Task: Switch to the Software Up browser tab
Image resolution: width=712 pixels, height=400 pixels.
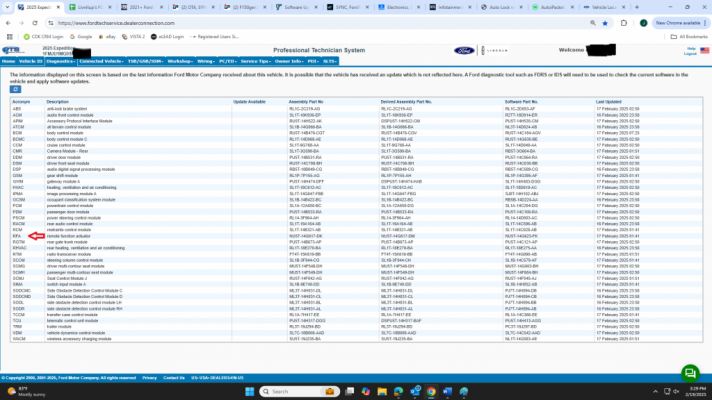Action: pyautogui.click(x=297, y=7)
